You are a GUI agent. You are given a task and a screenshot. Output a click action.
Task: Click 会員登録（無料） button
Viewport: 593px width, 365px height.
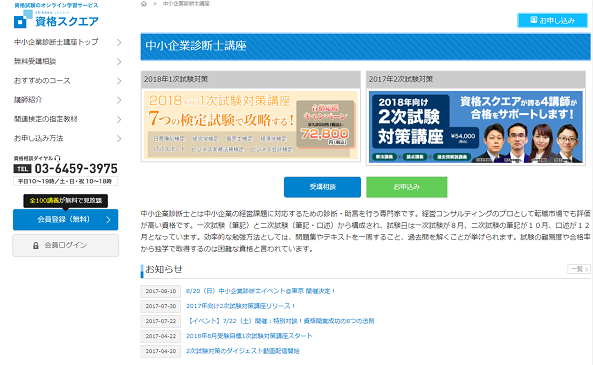65,220
